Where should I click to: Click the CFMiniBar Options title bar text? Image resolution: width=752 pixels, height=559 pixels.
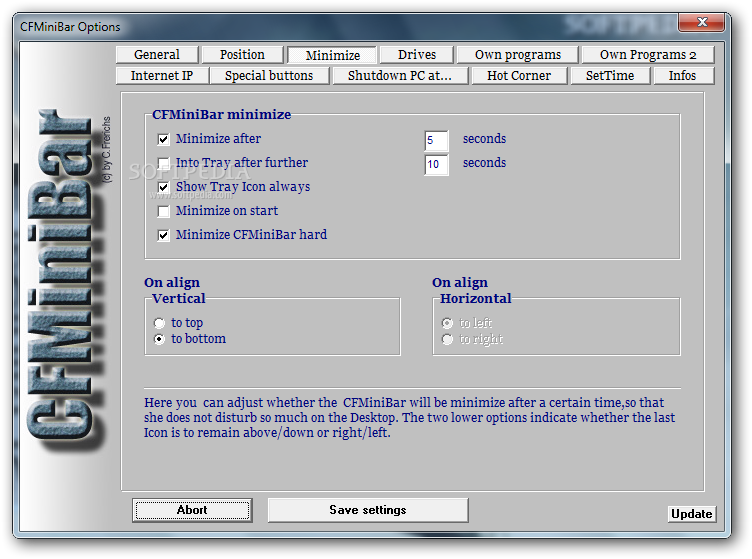70,27
